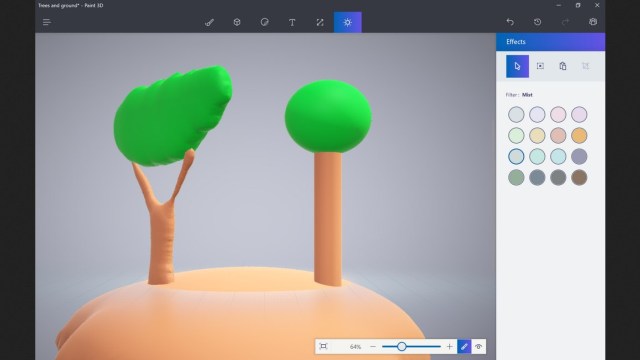Choose the brown filter swatch
Image resolution: width=640 pixels, height=360 pixels.
(579, 178)
